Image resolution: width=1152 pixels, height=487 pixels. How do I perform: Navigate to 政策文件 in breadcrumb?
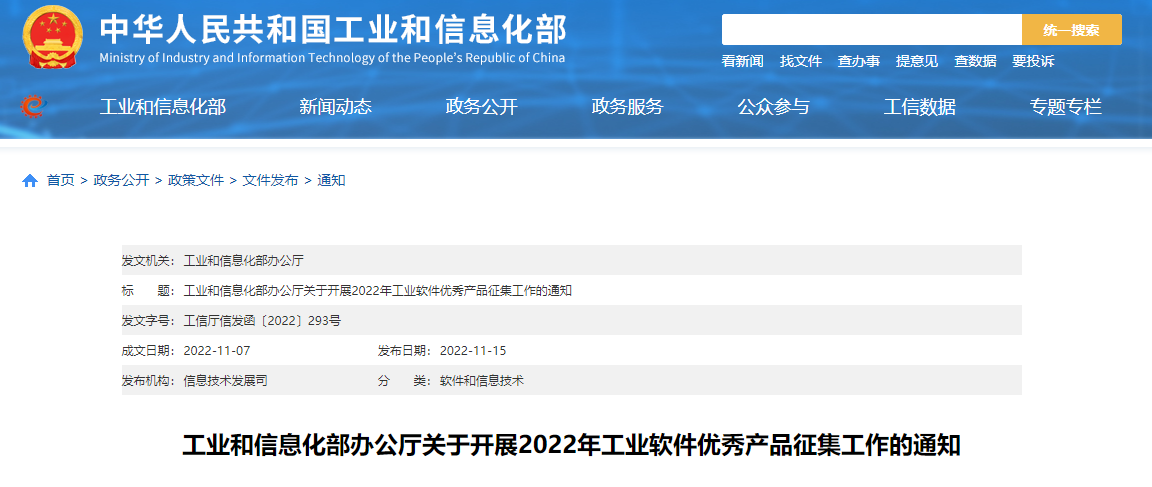[196, 181]
